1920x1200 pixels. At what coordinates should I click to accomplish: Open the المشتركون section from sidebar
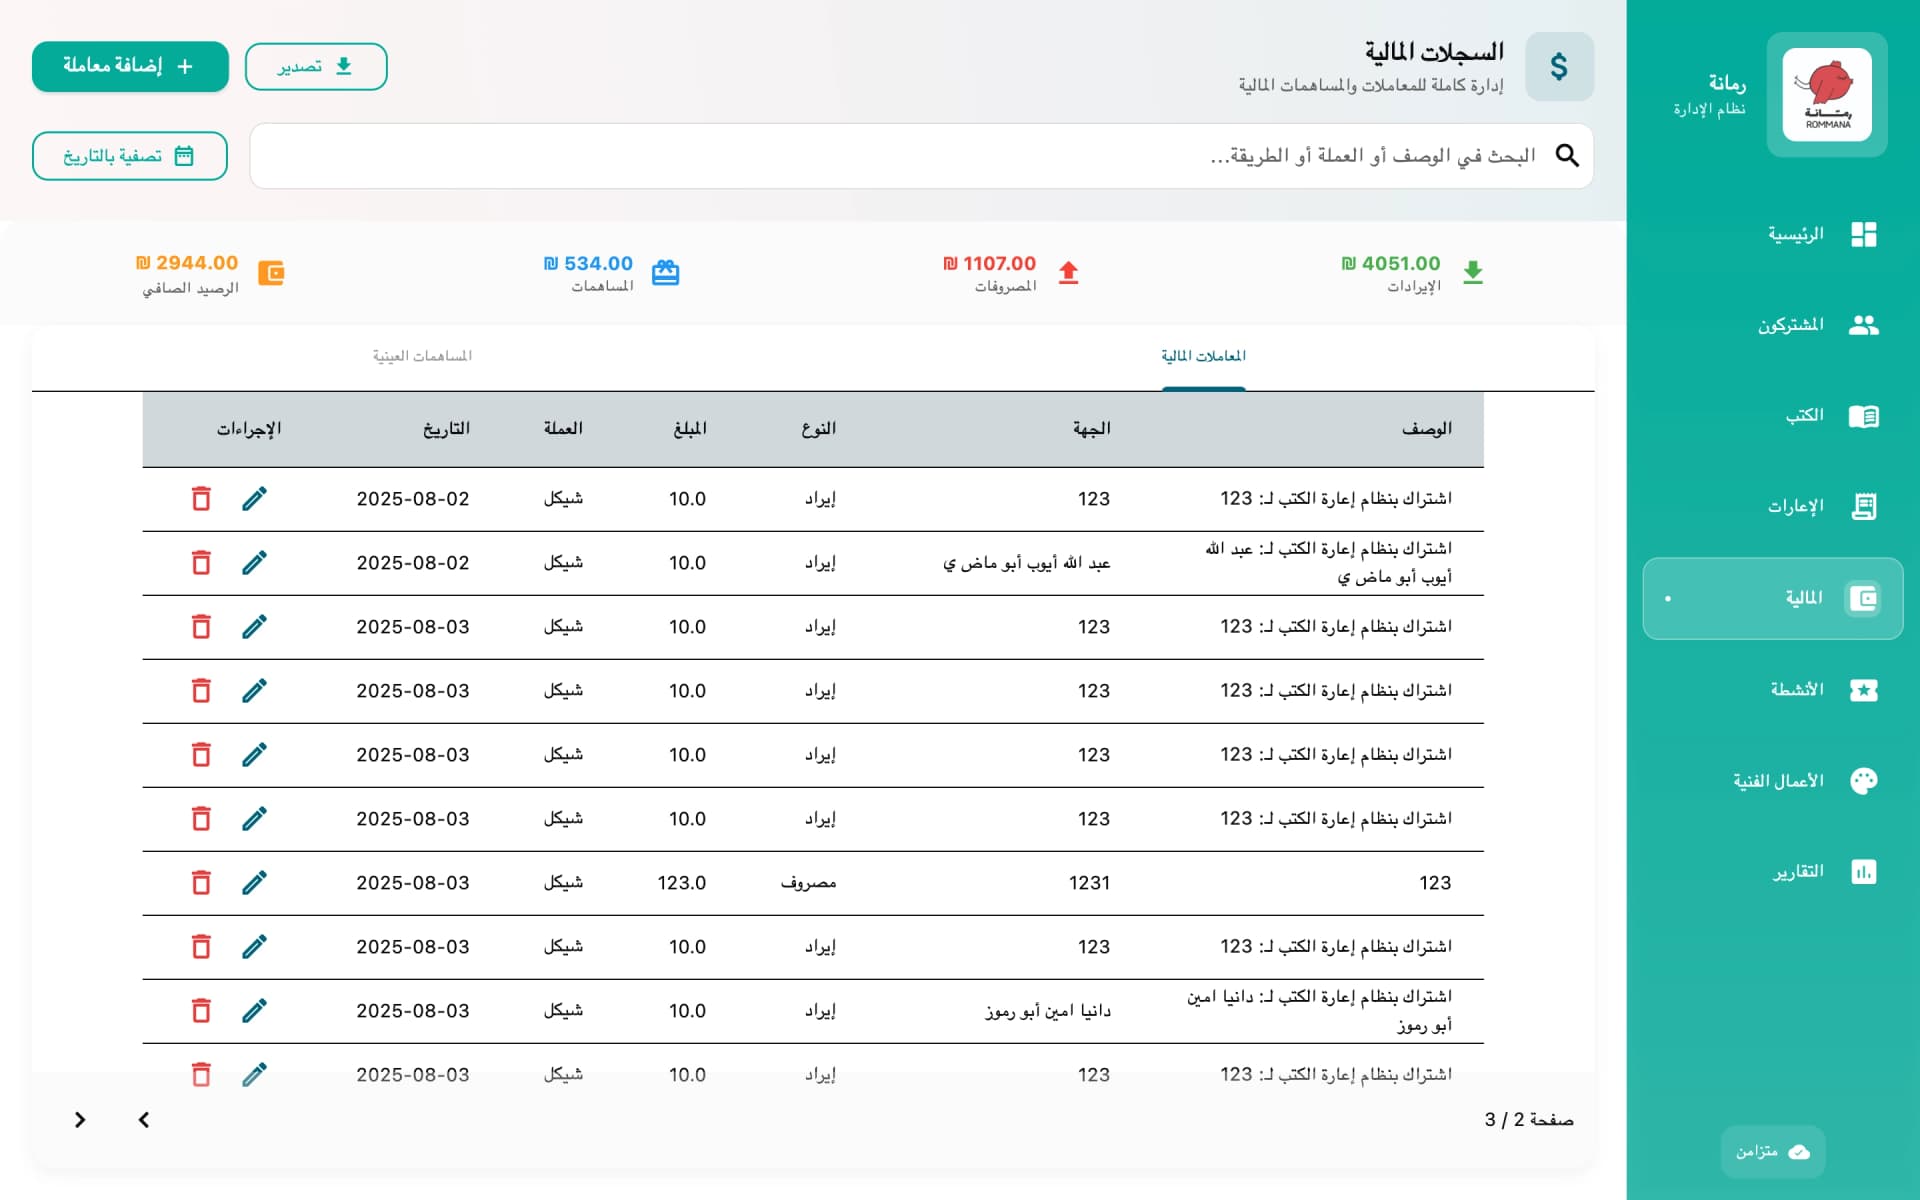[x=1864, y=324]
